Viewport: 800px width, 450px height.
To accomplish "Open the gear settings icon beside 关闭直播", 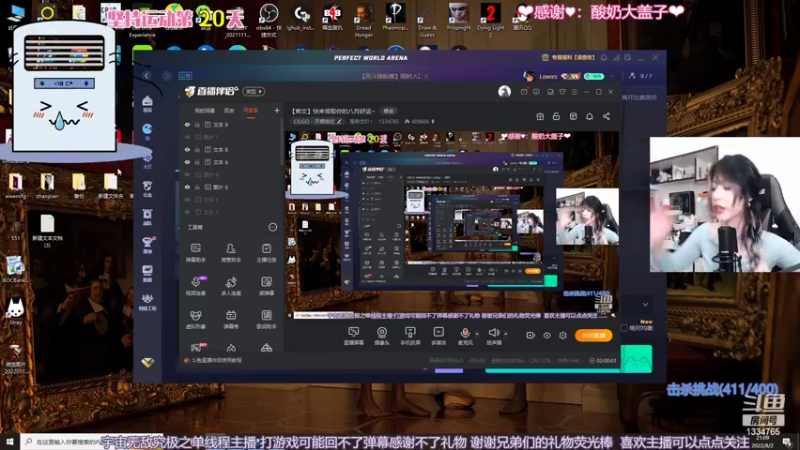I will point(563,335).
